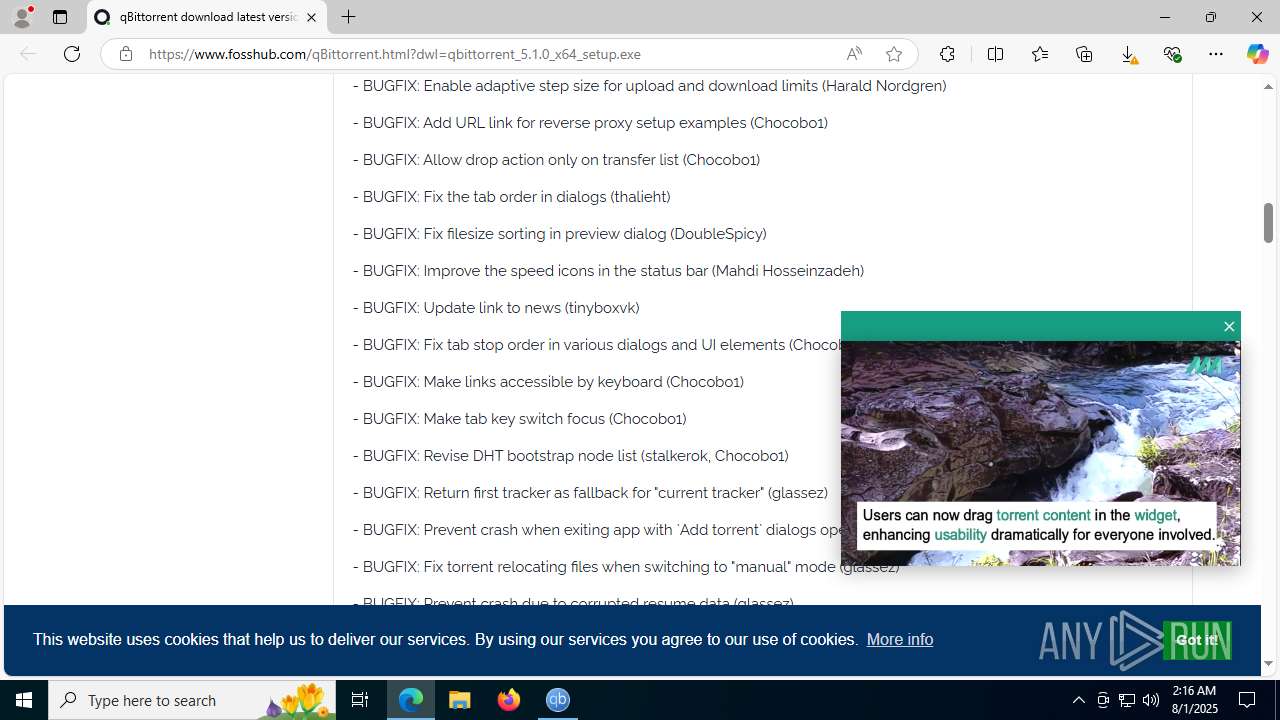Open the Copilot sidebar

[x=1257, y=54]
